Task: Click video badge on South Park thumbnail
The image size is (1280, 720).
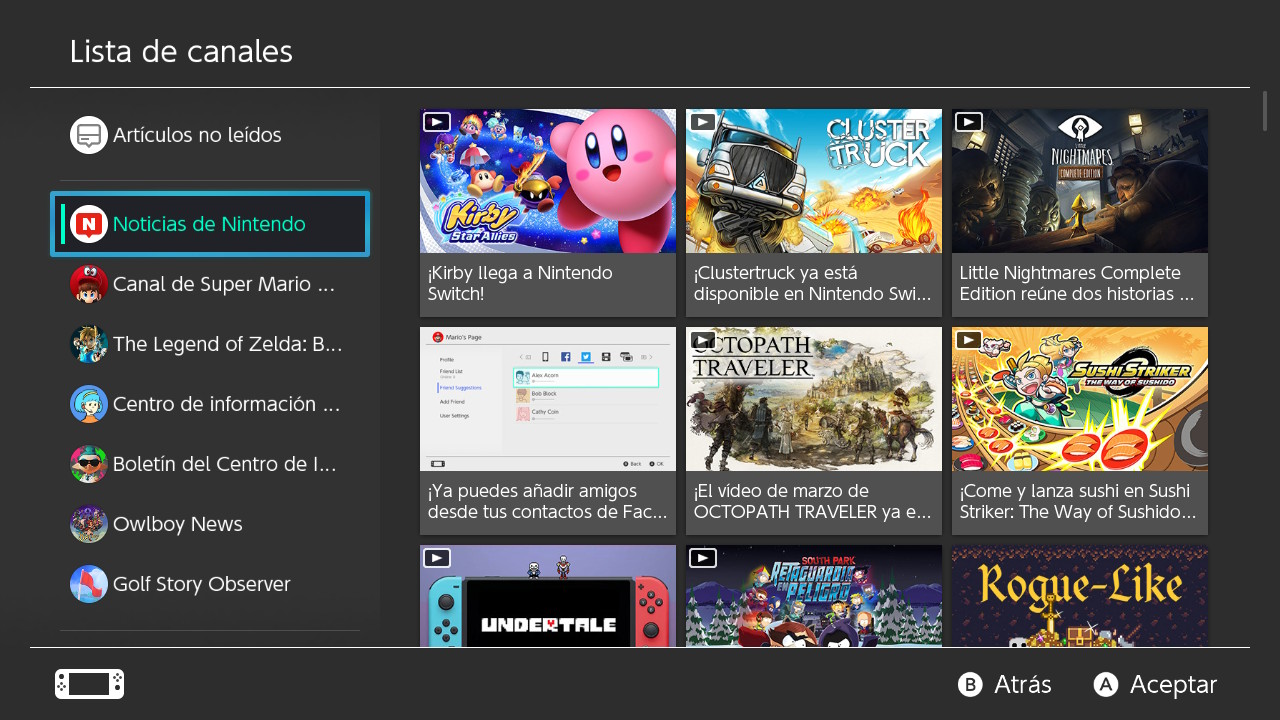Action: [x=703, y=558]
